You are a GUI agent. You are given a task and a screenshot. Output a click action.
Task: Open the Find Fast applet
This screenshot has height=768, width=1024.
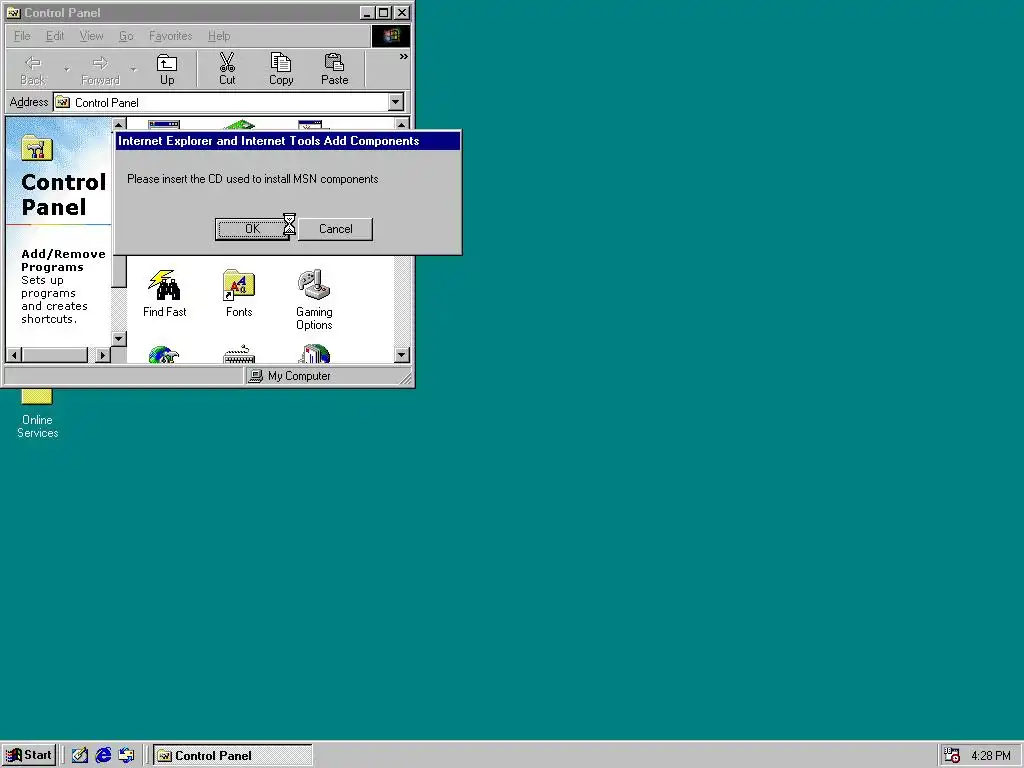pyautogui.click(x=165, y=294)
